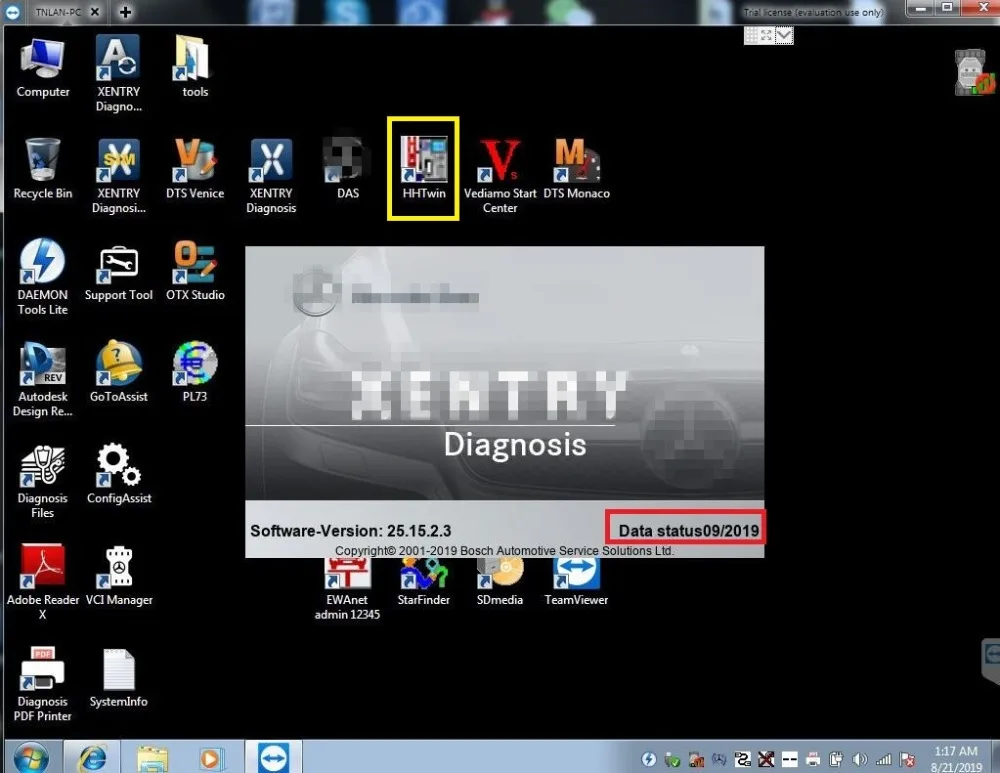Open the network signal tray icon
The image size is (1000, 773).
(884, 759)
